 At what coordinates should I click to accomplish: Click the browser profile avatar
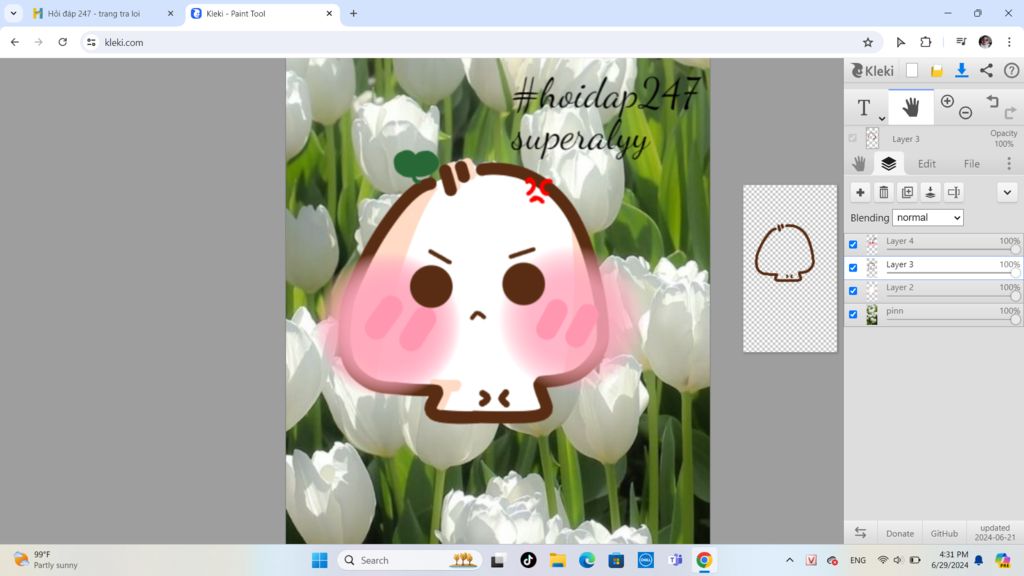coord(985,42)
